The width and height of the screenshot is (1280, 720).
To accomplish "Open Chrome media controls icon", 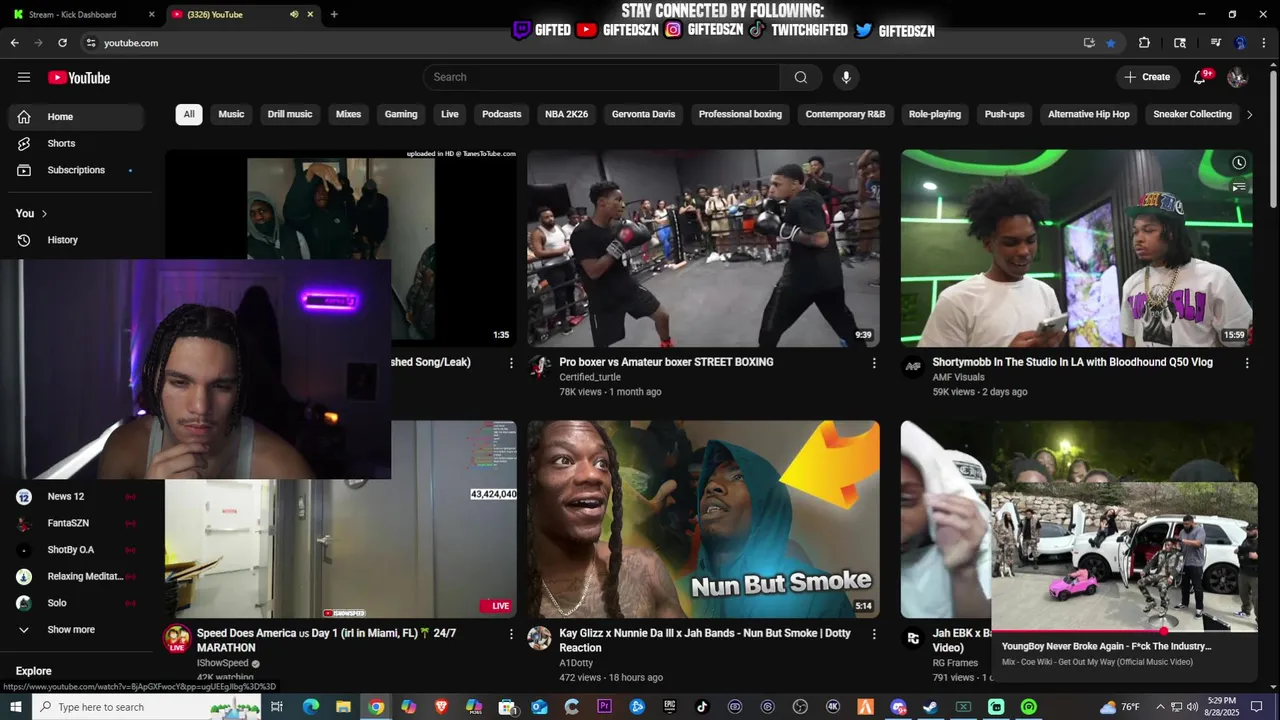I will (1215, 43).
